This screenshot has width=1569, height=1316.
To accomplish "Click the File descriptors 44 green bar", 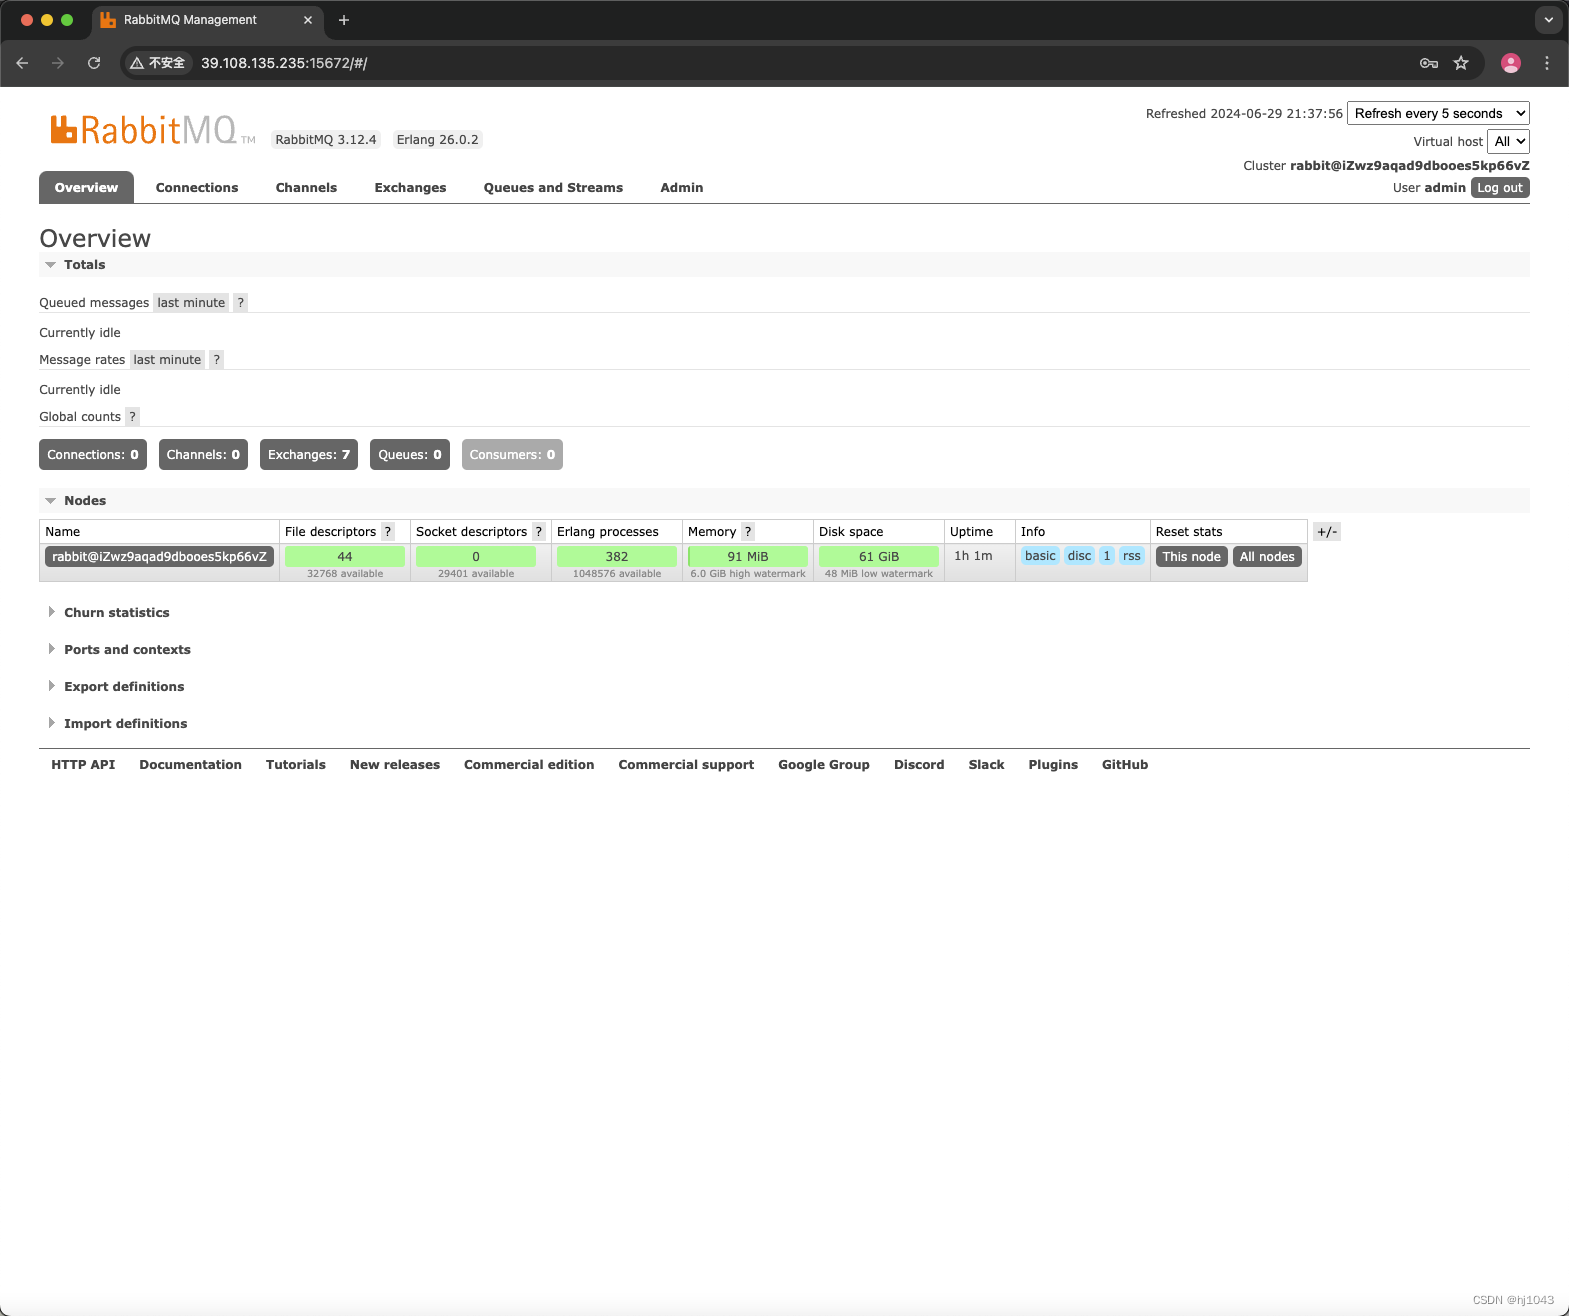I will (345, 557).
